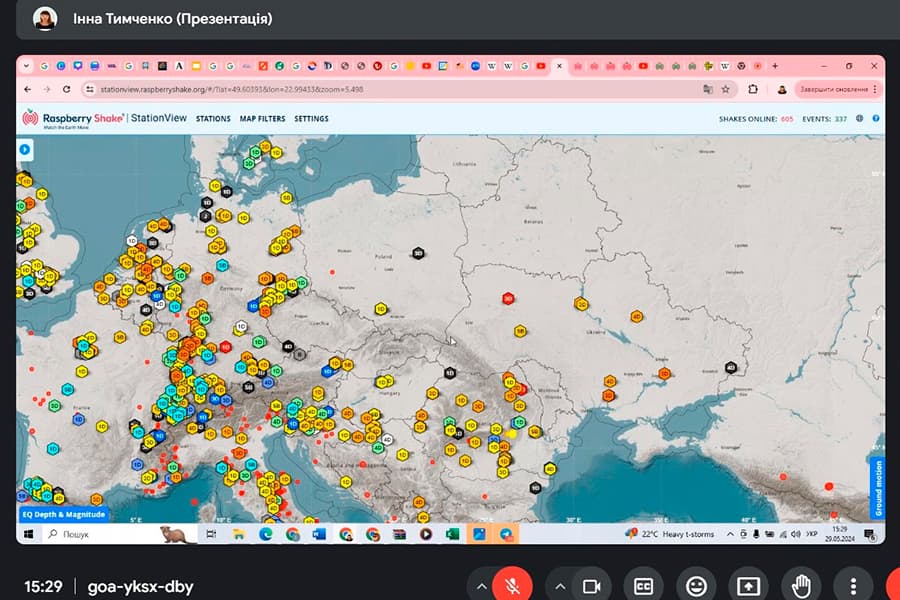Reload the page in the browser
The image size is (900, 600).
[66, 89]
